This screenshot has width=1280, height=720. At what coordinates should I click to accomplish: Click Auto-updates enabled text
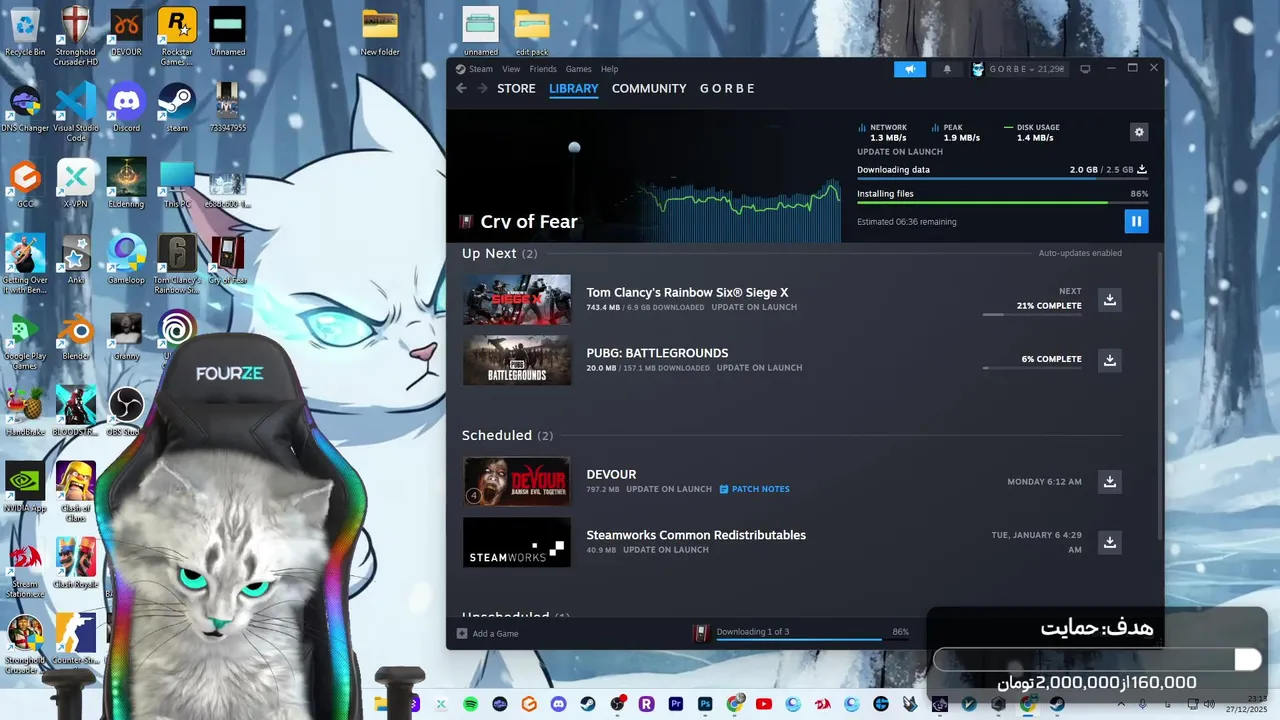1080,253
